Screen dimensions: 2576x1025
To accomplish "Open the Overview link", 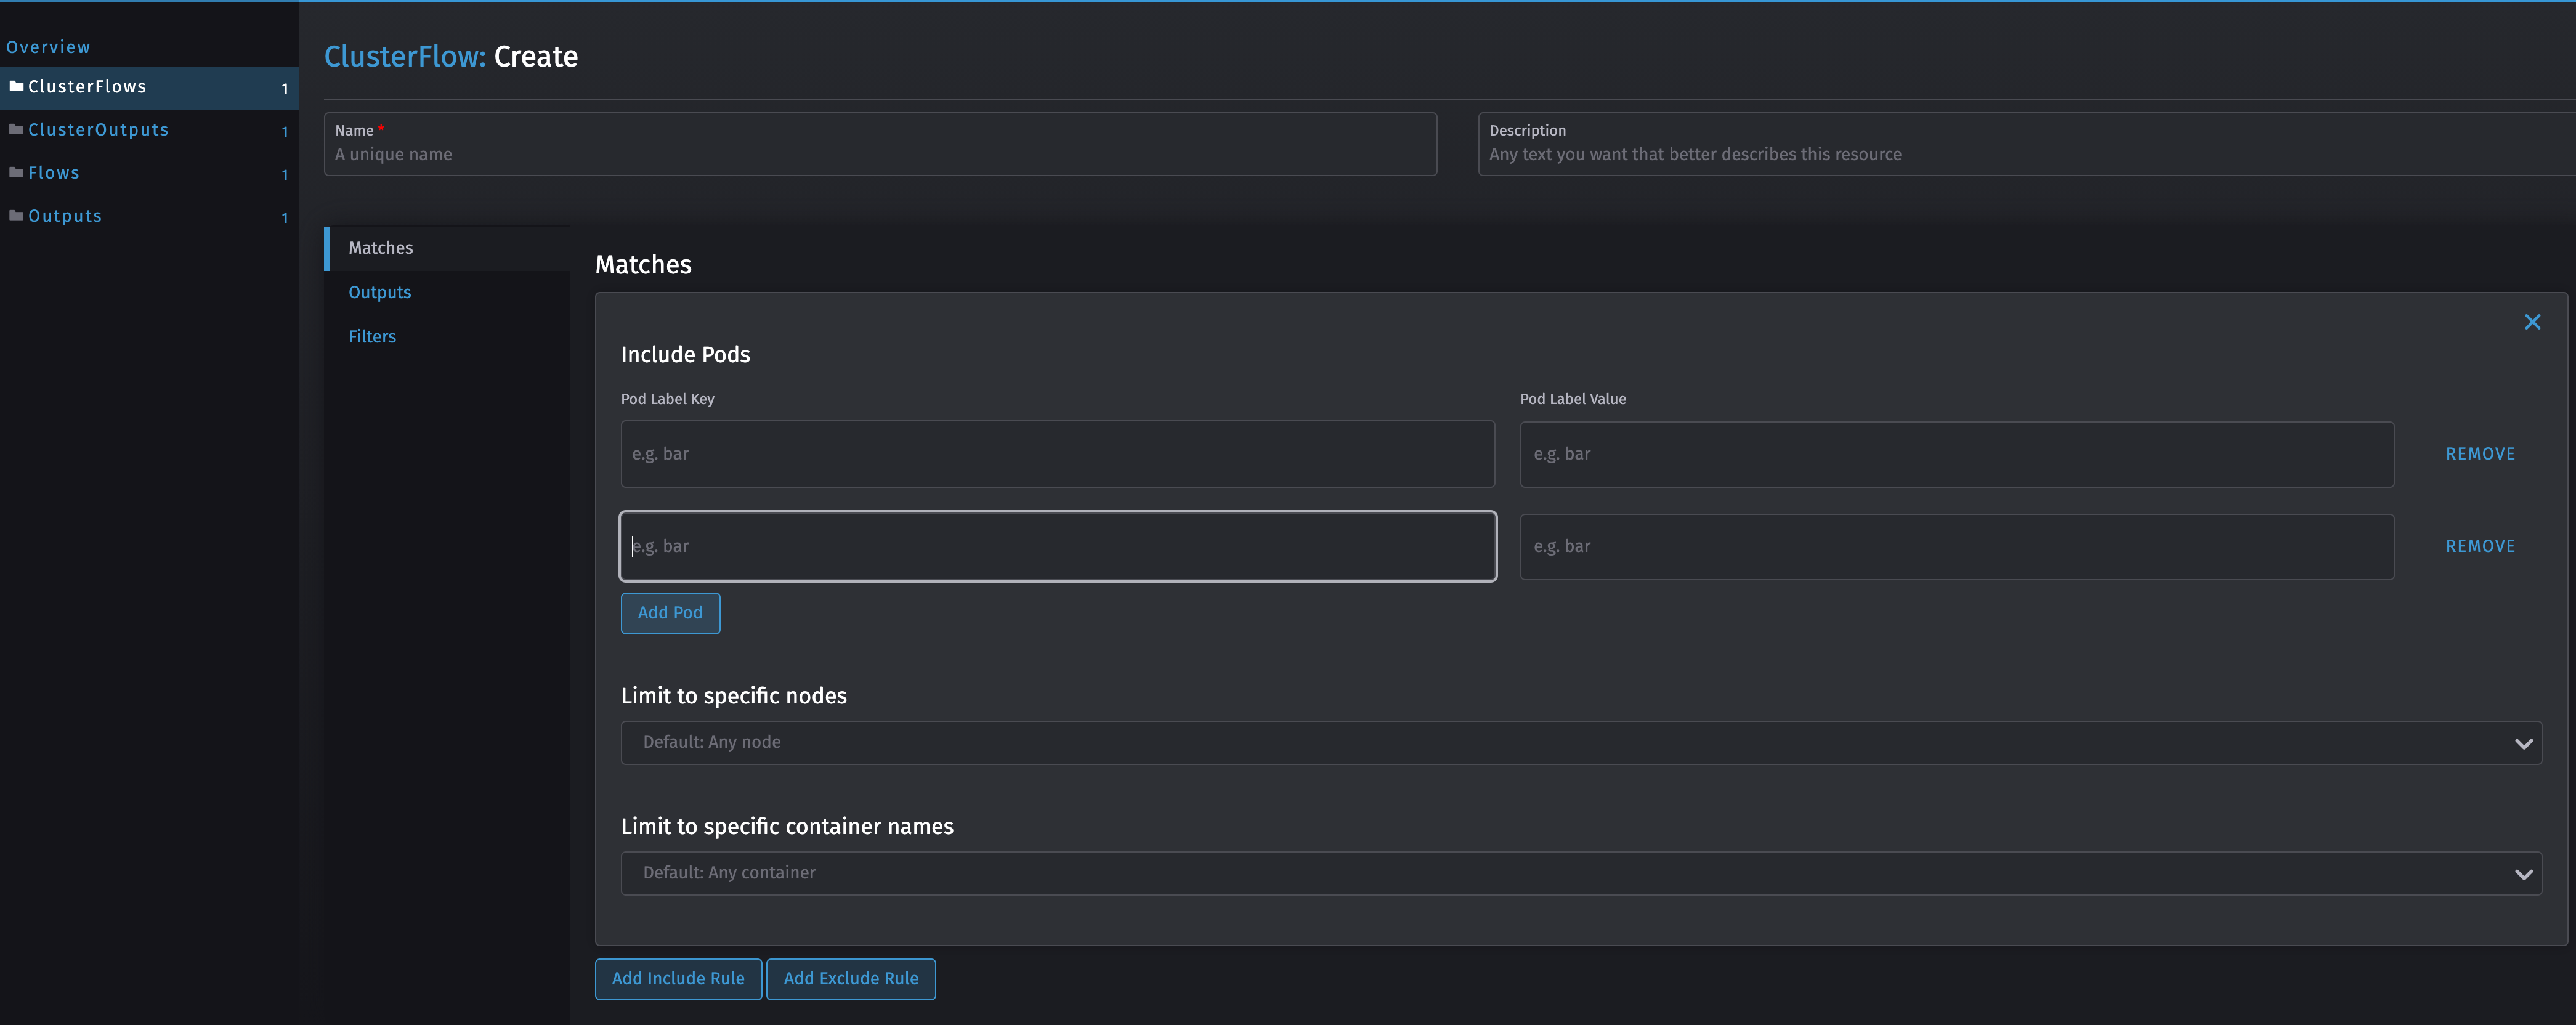I will 48,46.
